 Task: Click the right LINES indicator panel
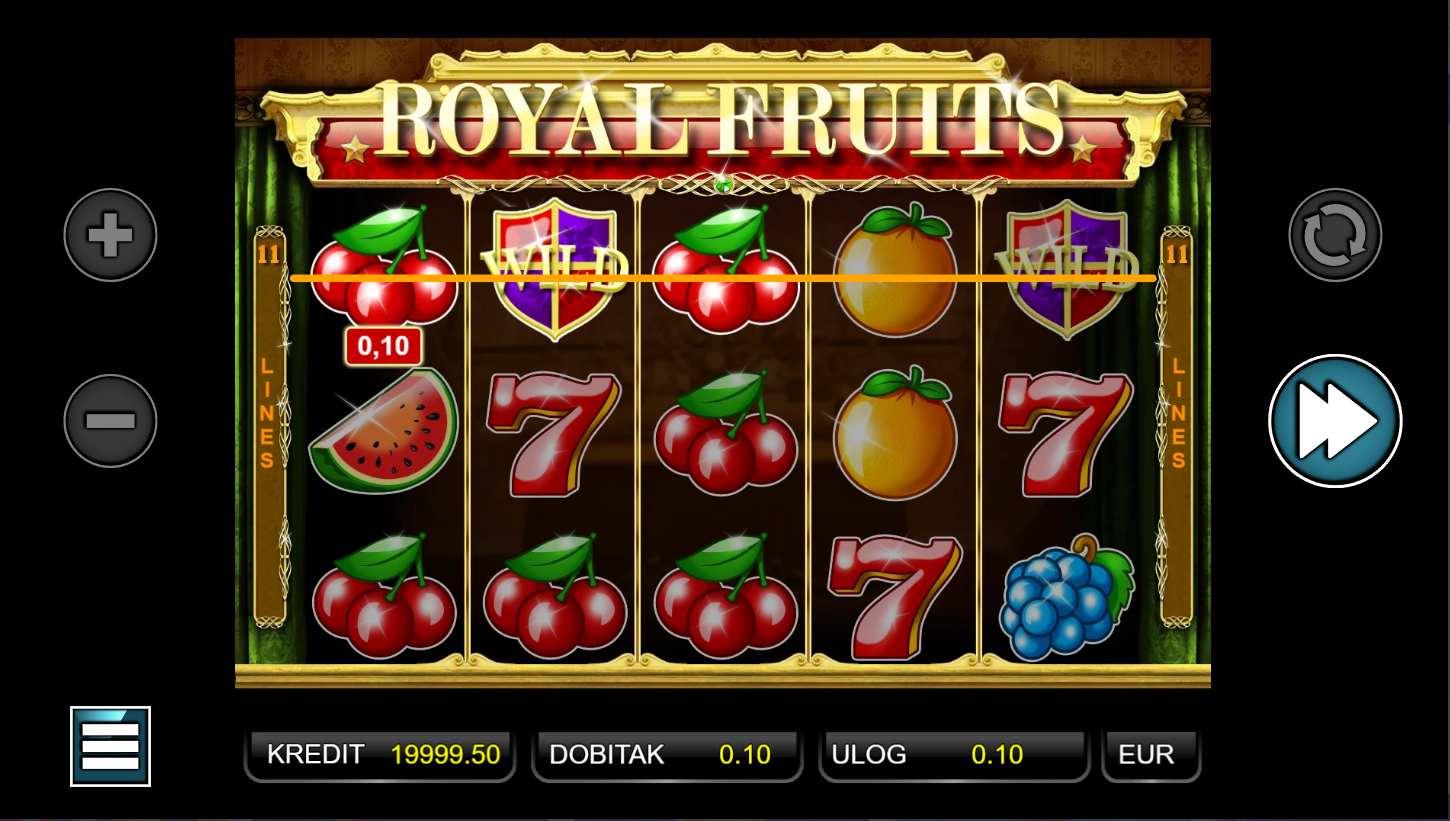(x=1177, y=427)
